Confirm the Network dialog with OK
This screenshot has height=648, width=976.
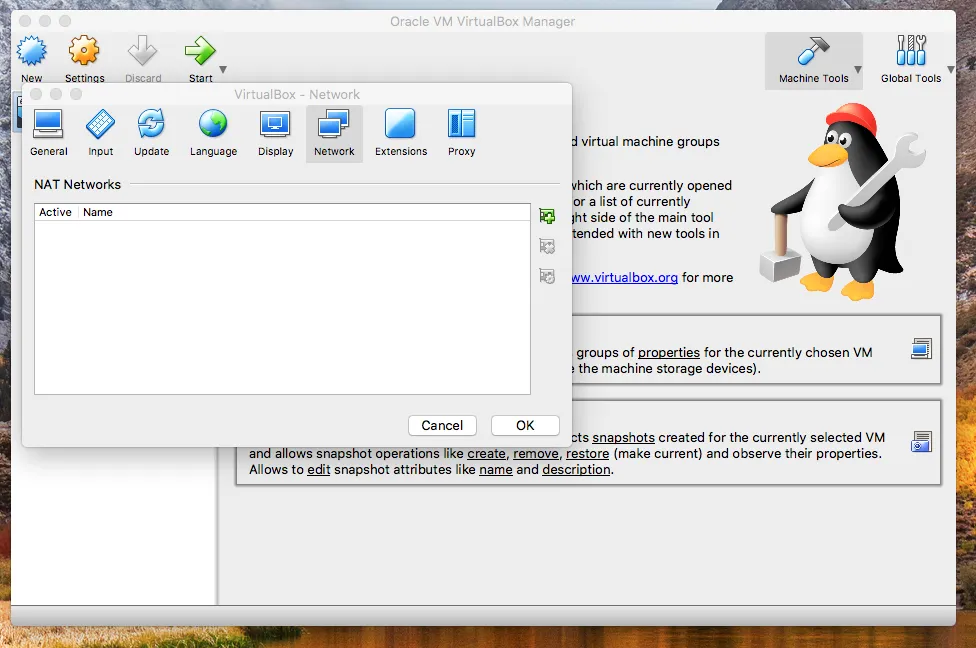(x=525, y=425)
